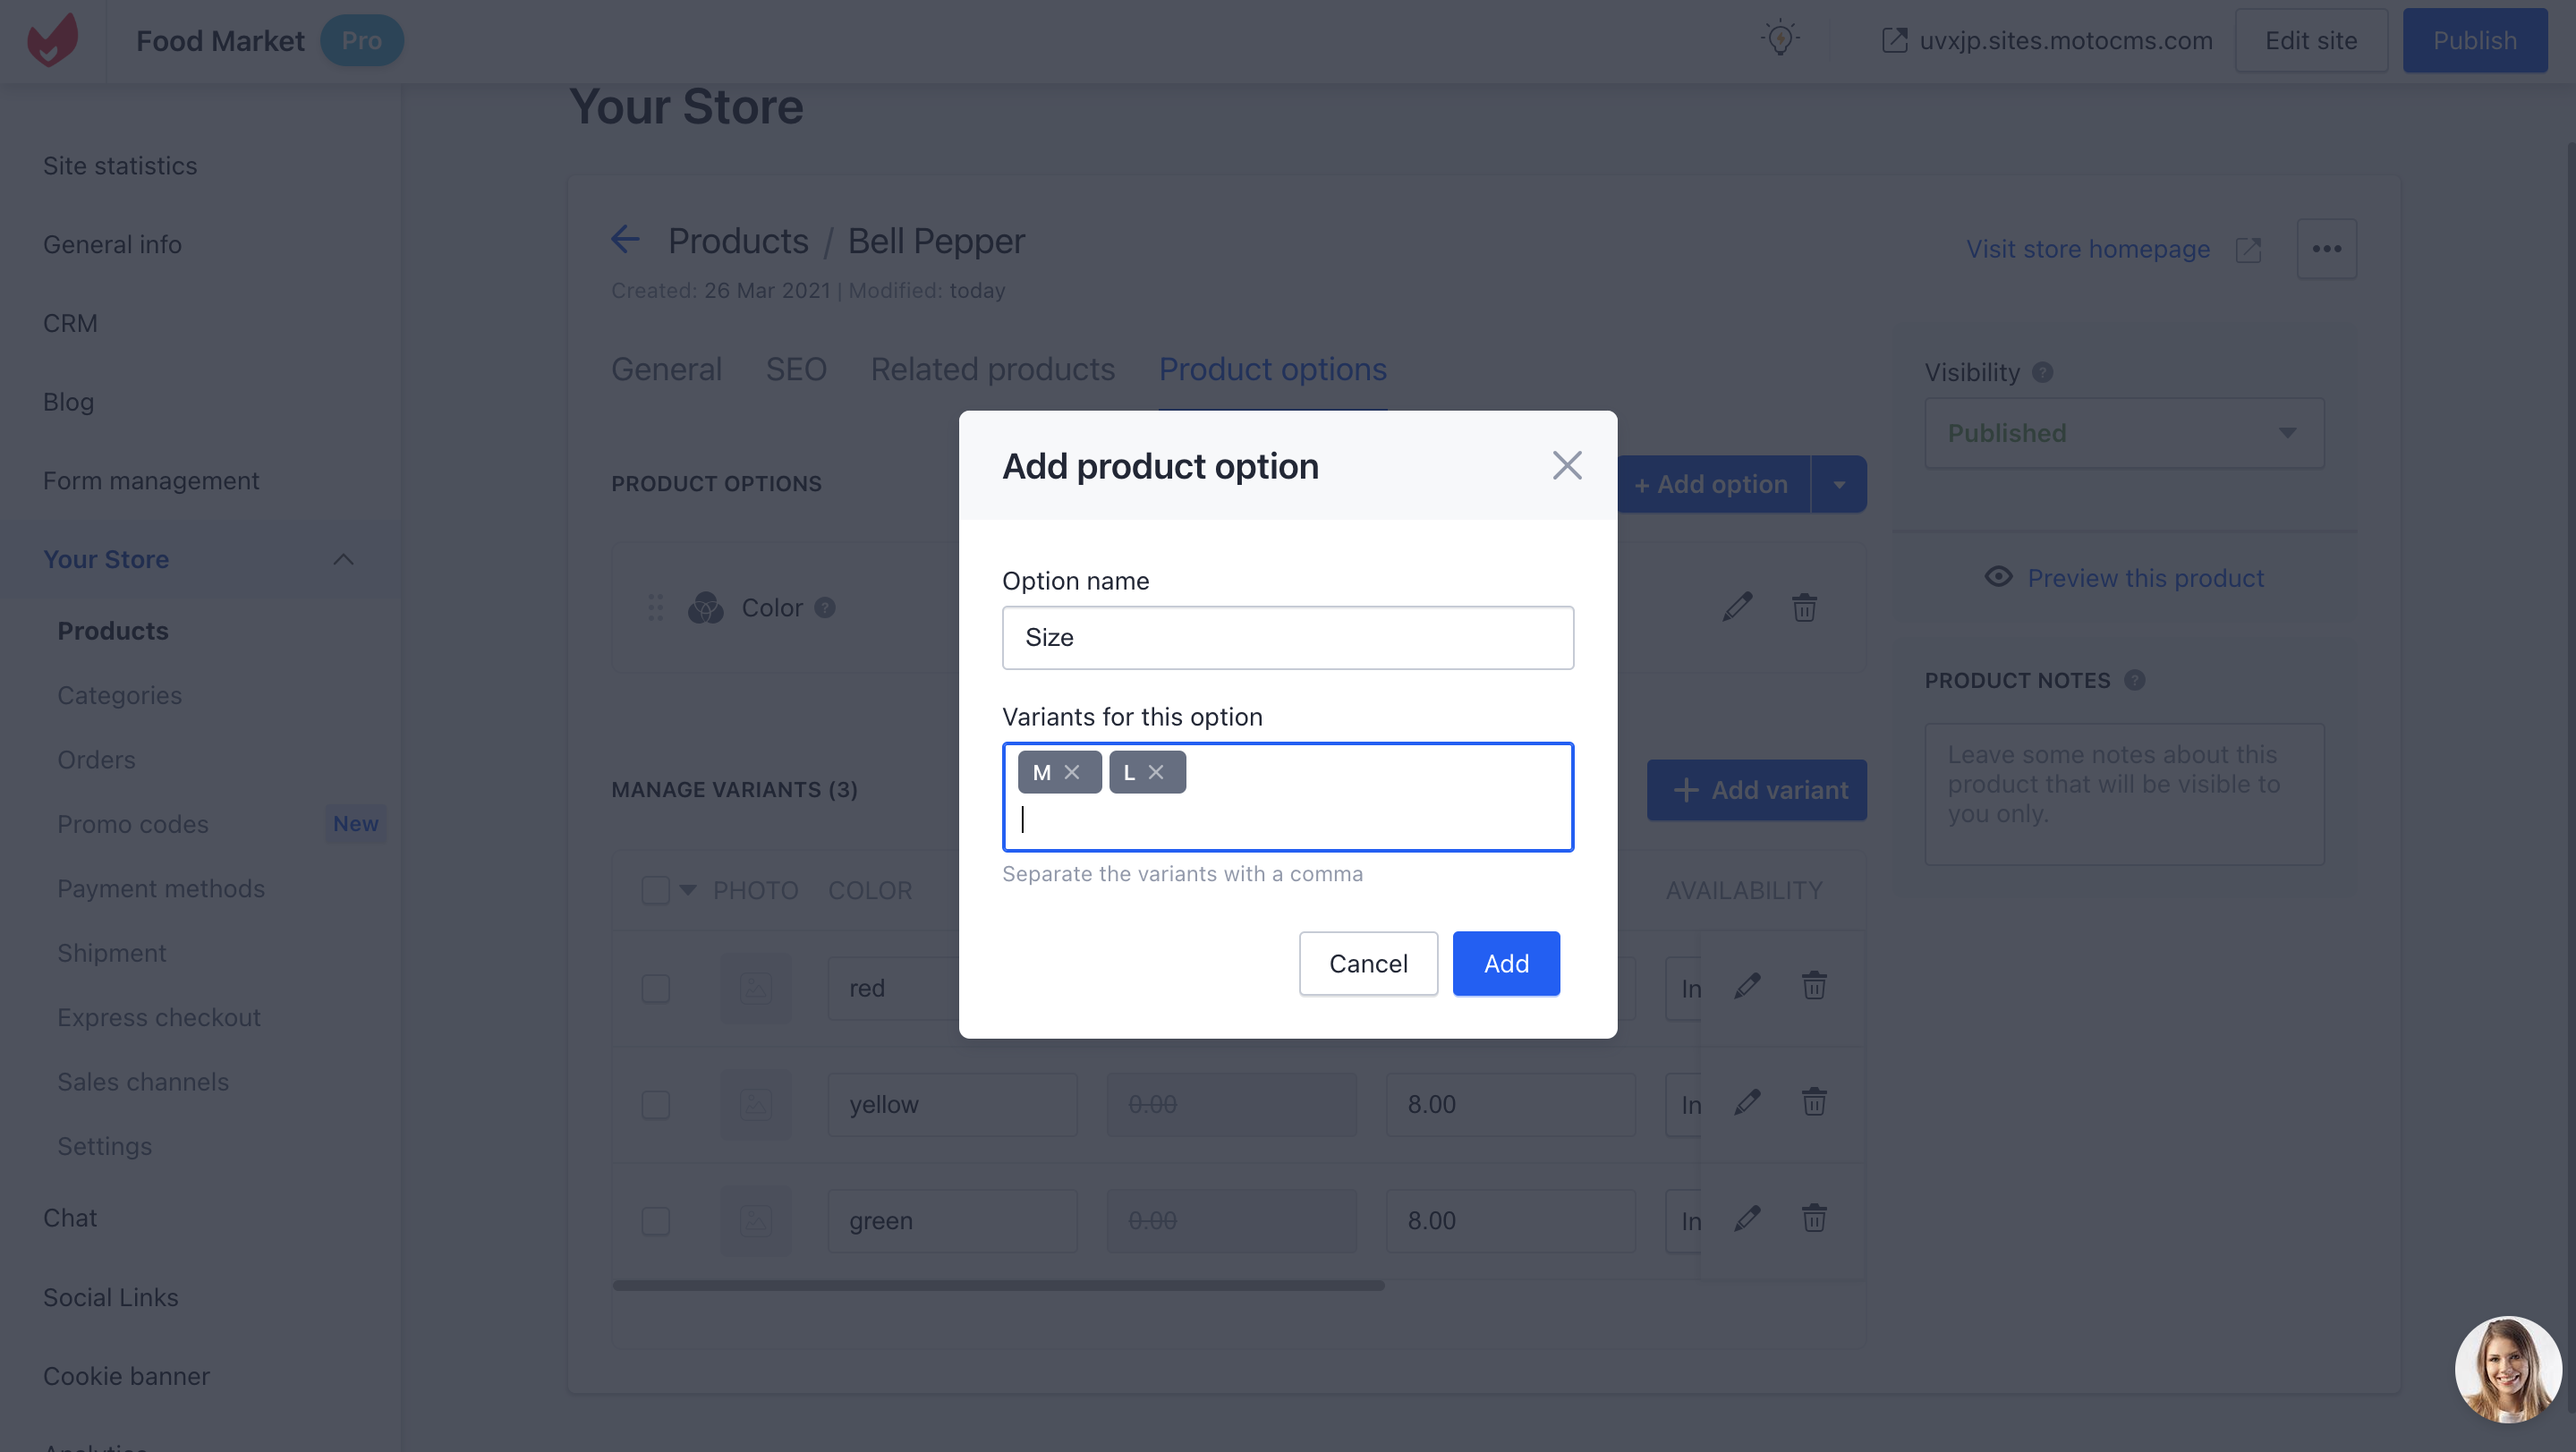Open the support chat avatar
This screenshot has height=1452, width=2576.
point(2508,1368)
